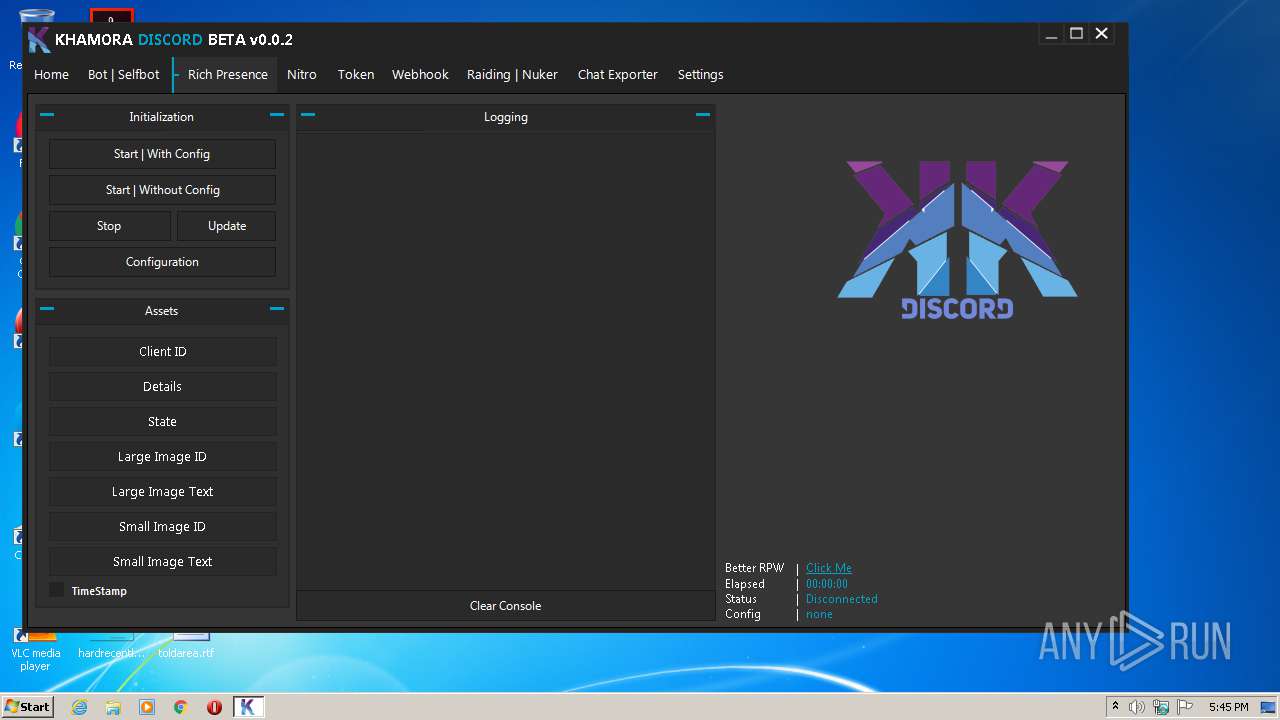Image resolution: width=1280 pixels, height=720 pixels.
Task: Click the State asset button
Action: (x=163, y=422)
